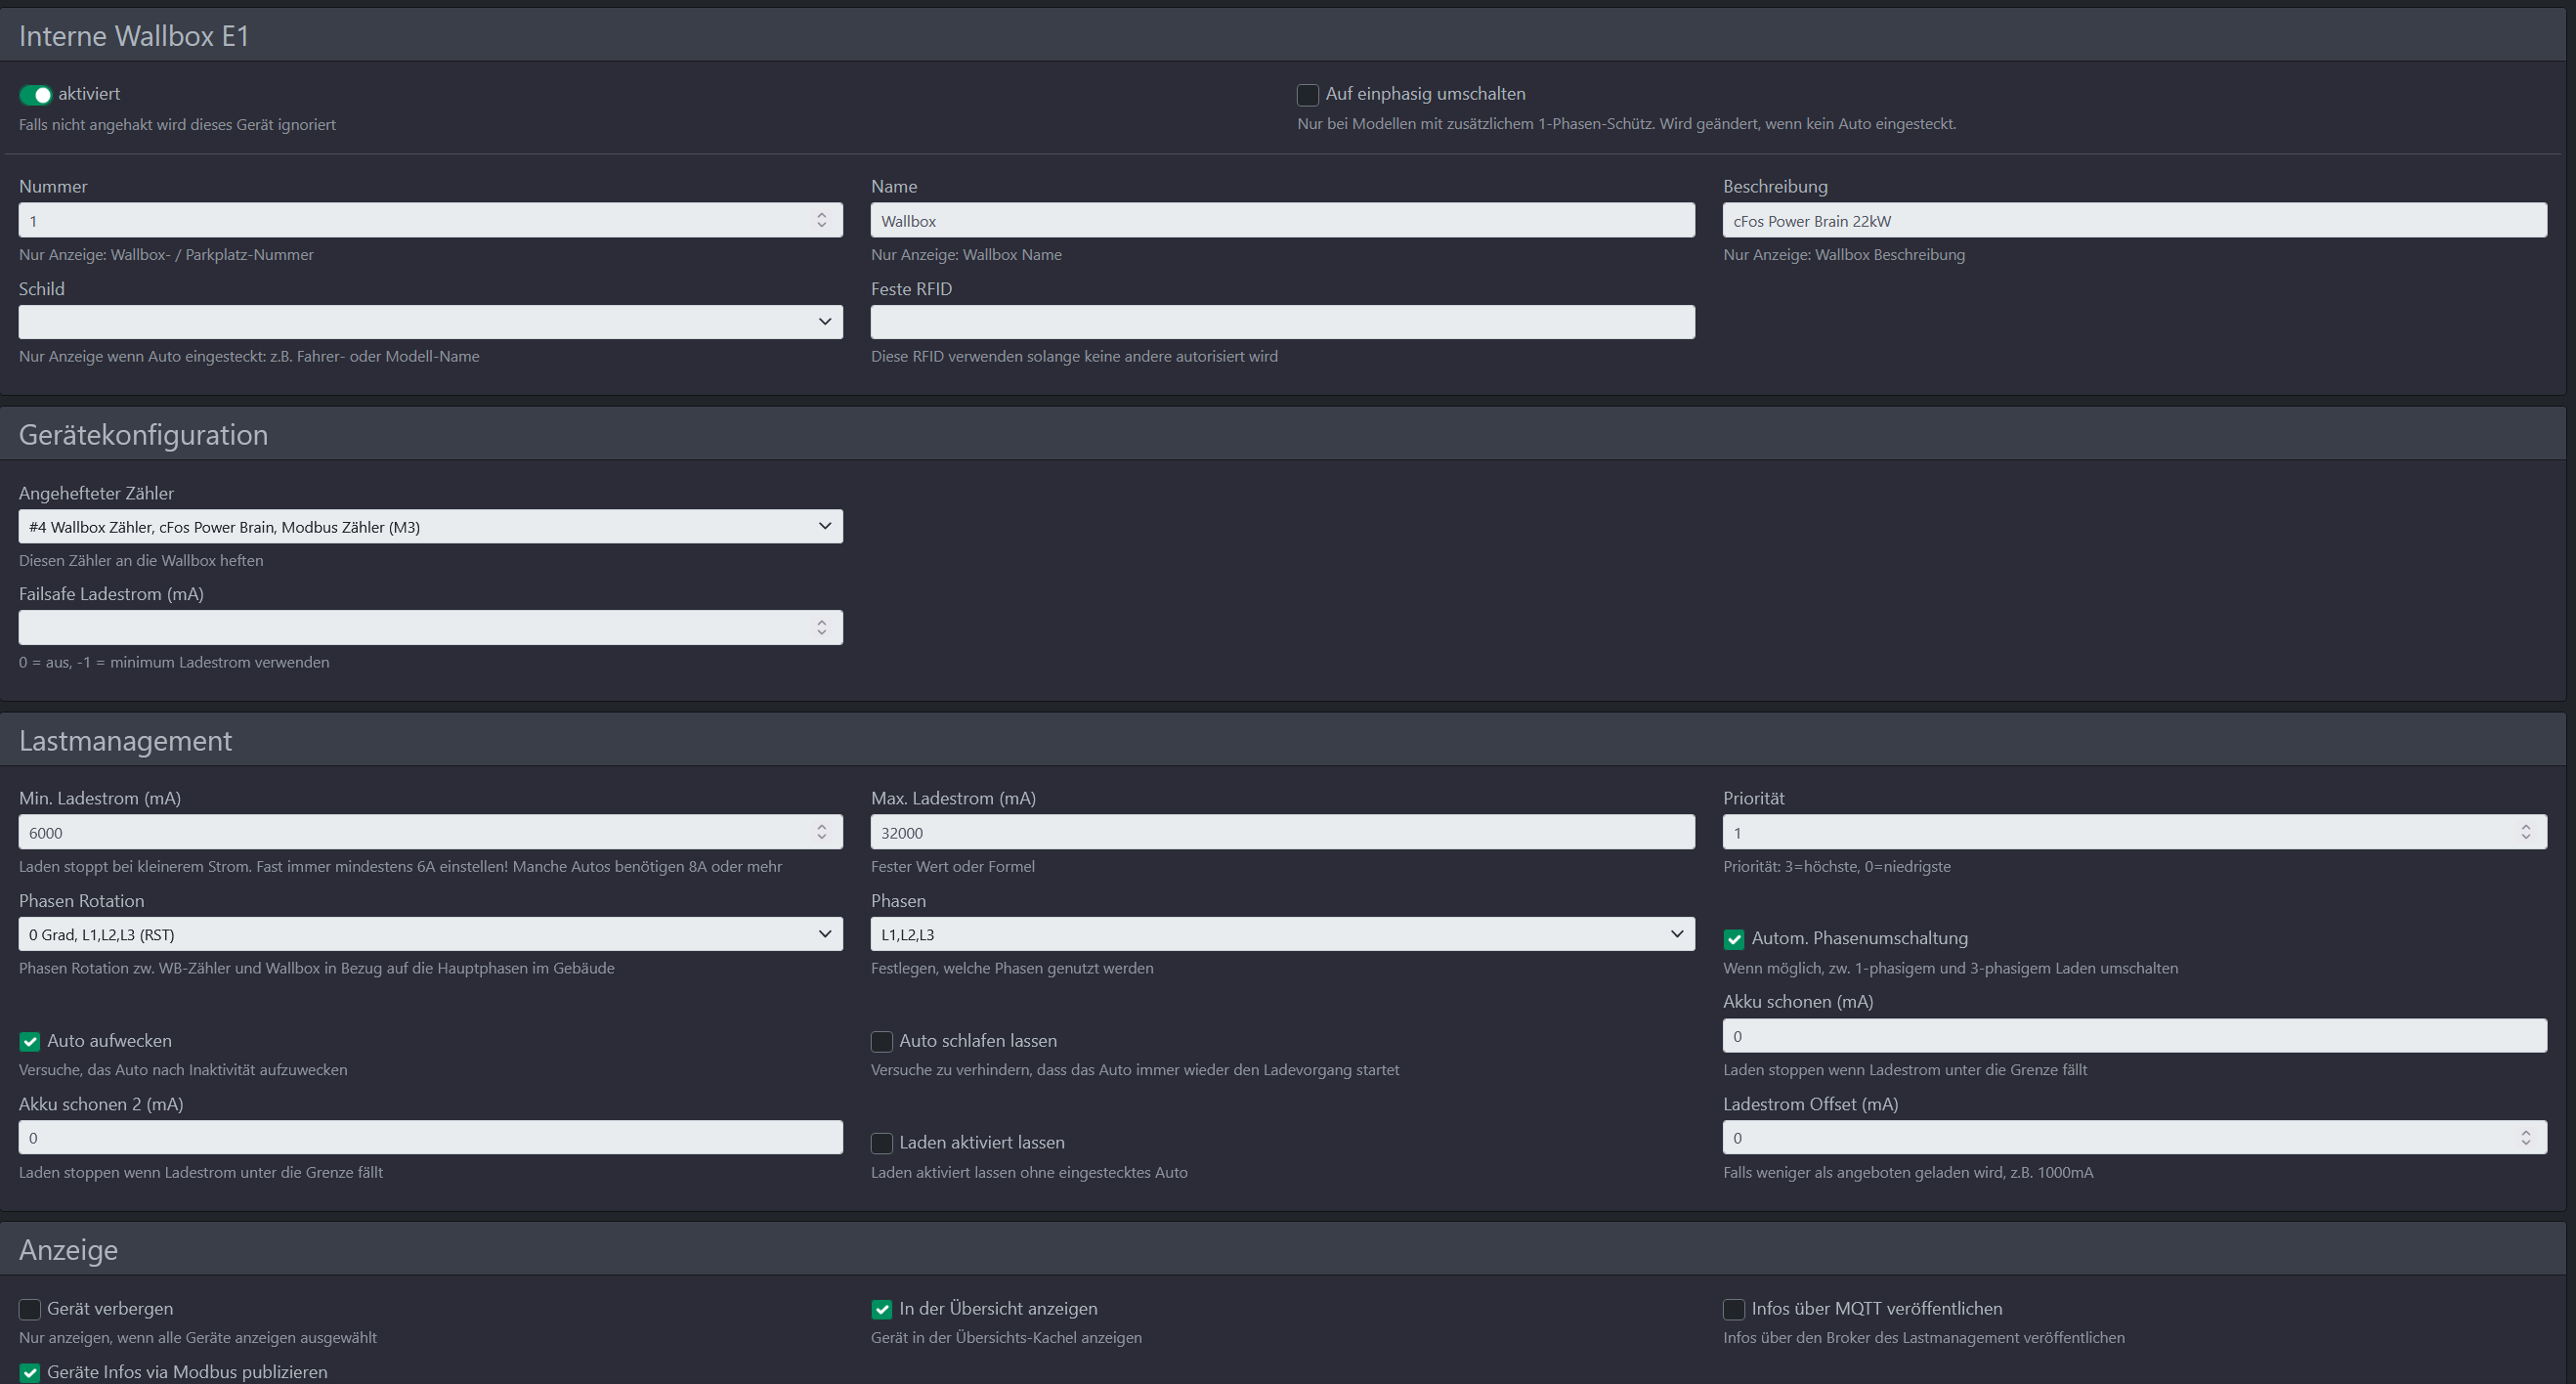Viewport: 2576px width, 1384px height.
Task: Toggle the 'aktiviert' switch off
Action: (x=35, y=95)
